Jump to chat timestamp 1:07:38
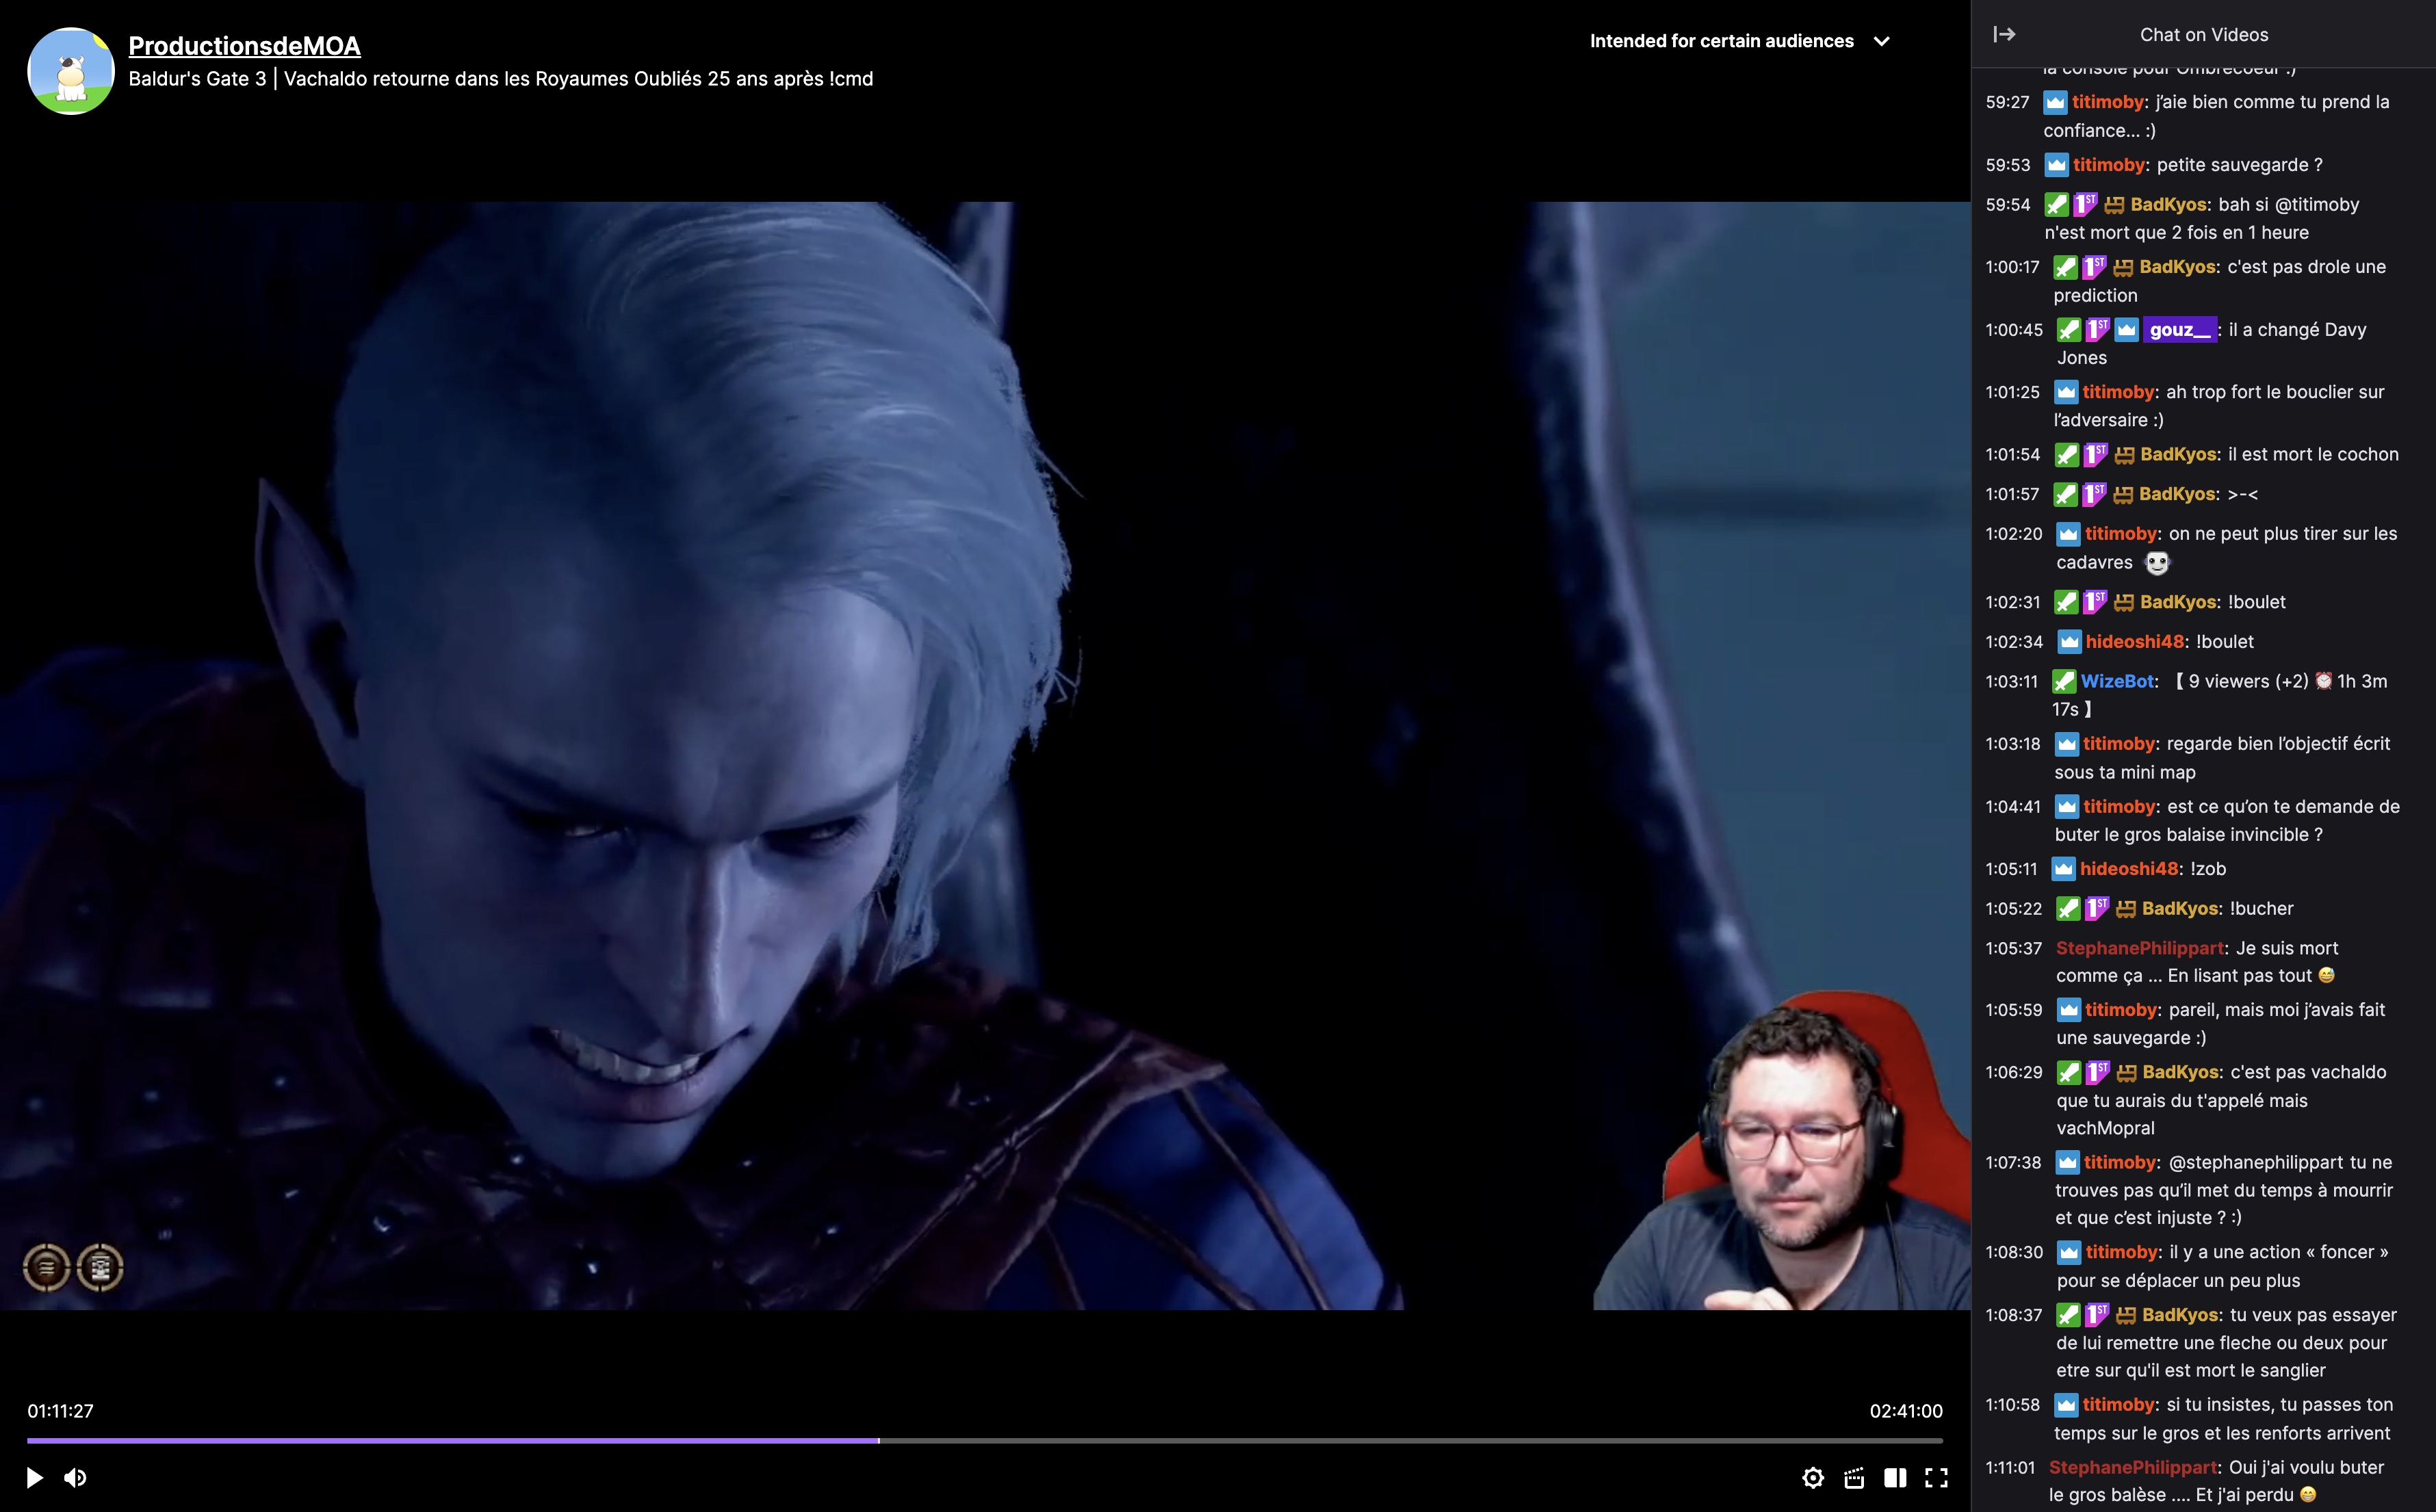The width and height of the screenshot is (2436, 1512). coord(2013,1162)
